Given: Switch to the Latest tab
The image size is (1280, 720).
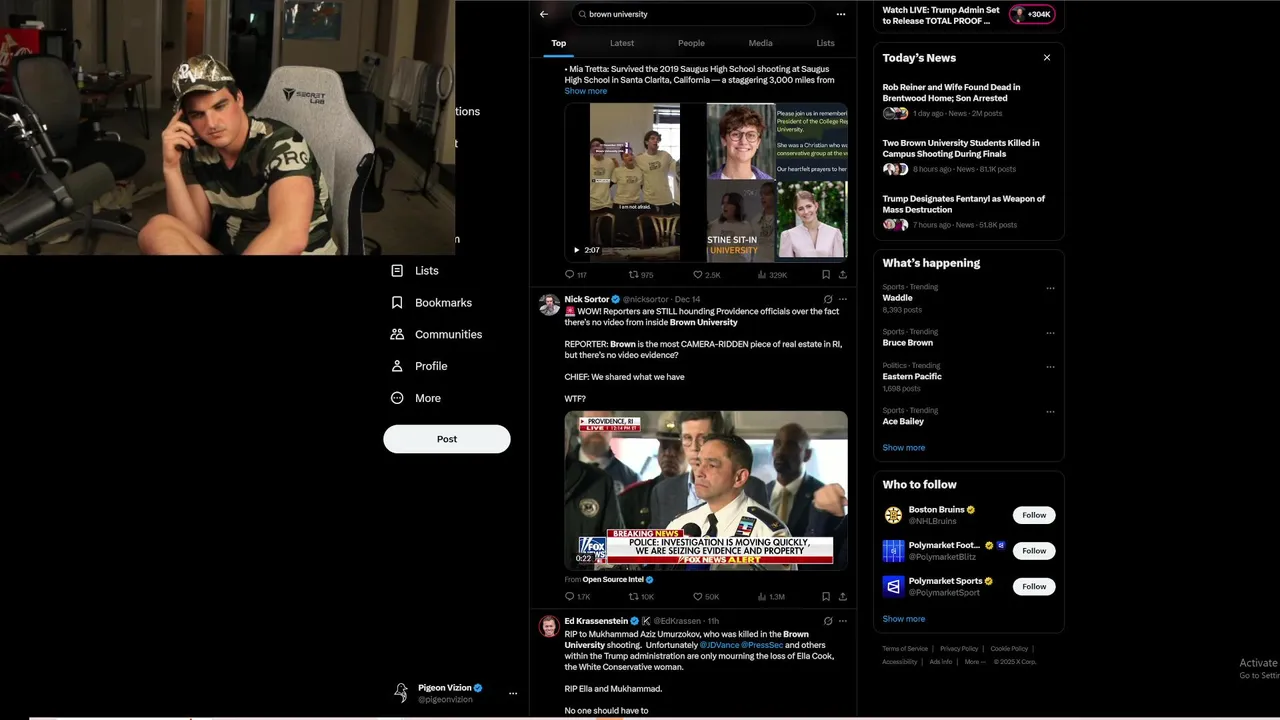Looking at the screenshot, I should pos(622,43).
